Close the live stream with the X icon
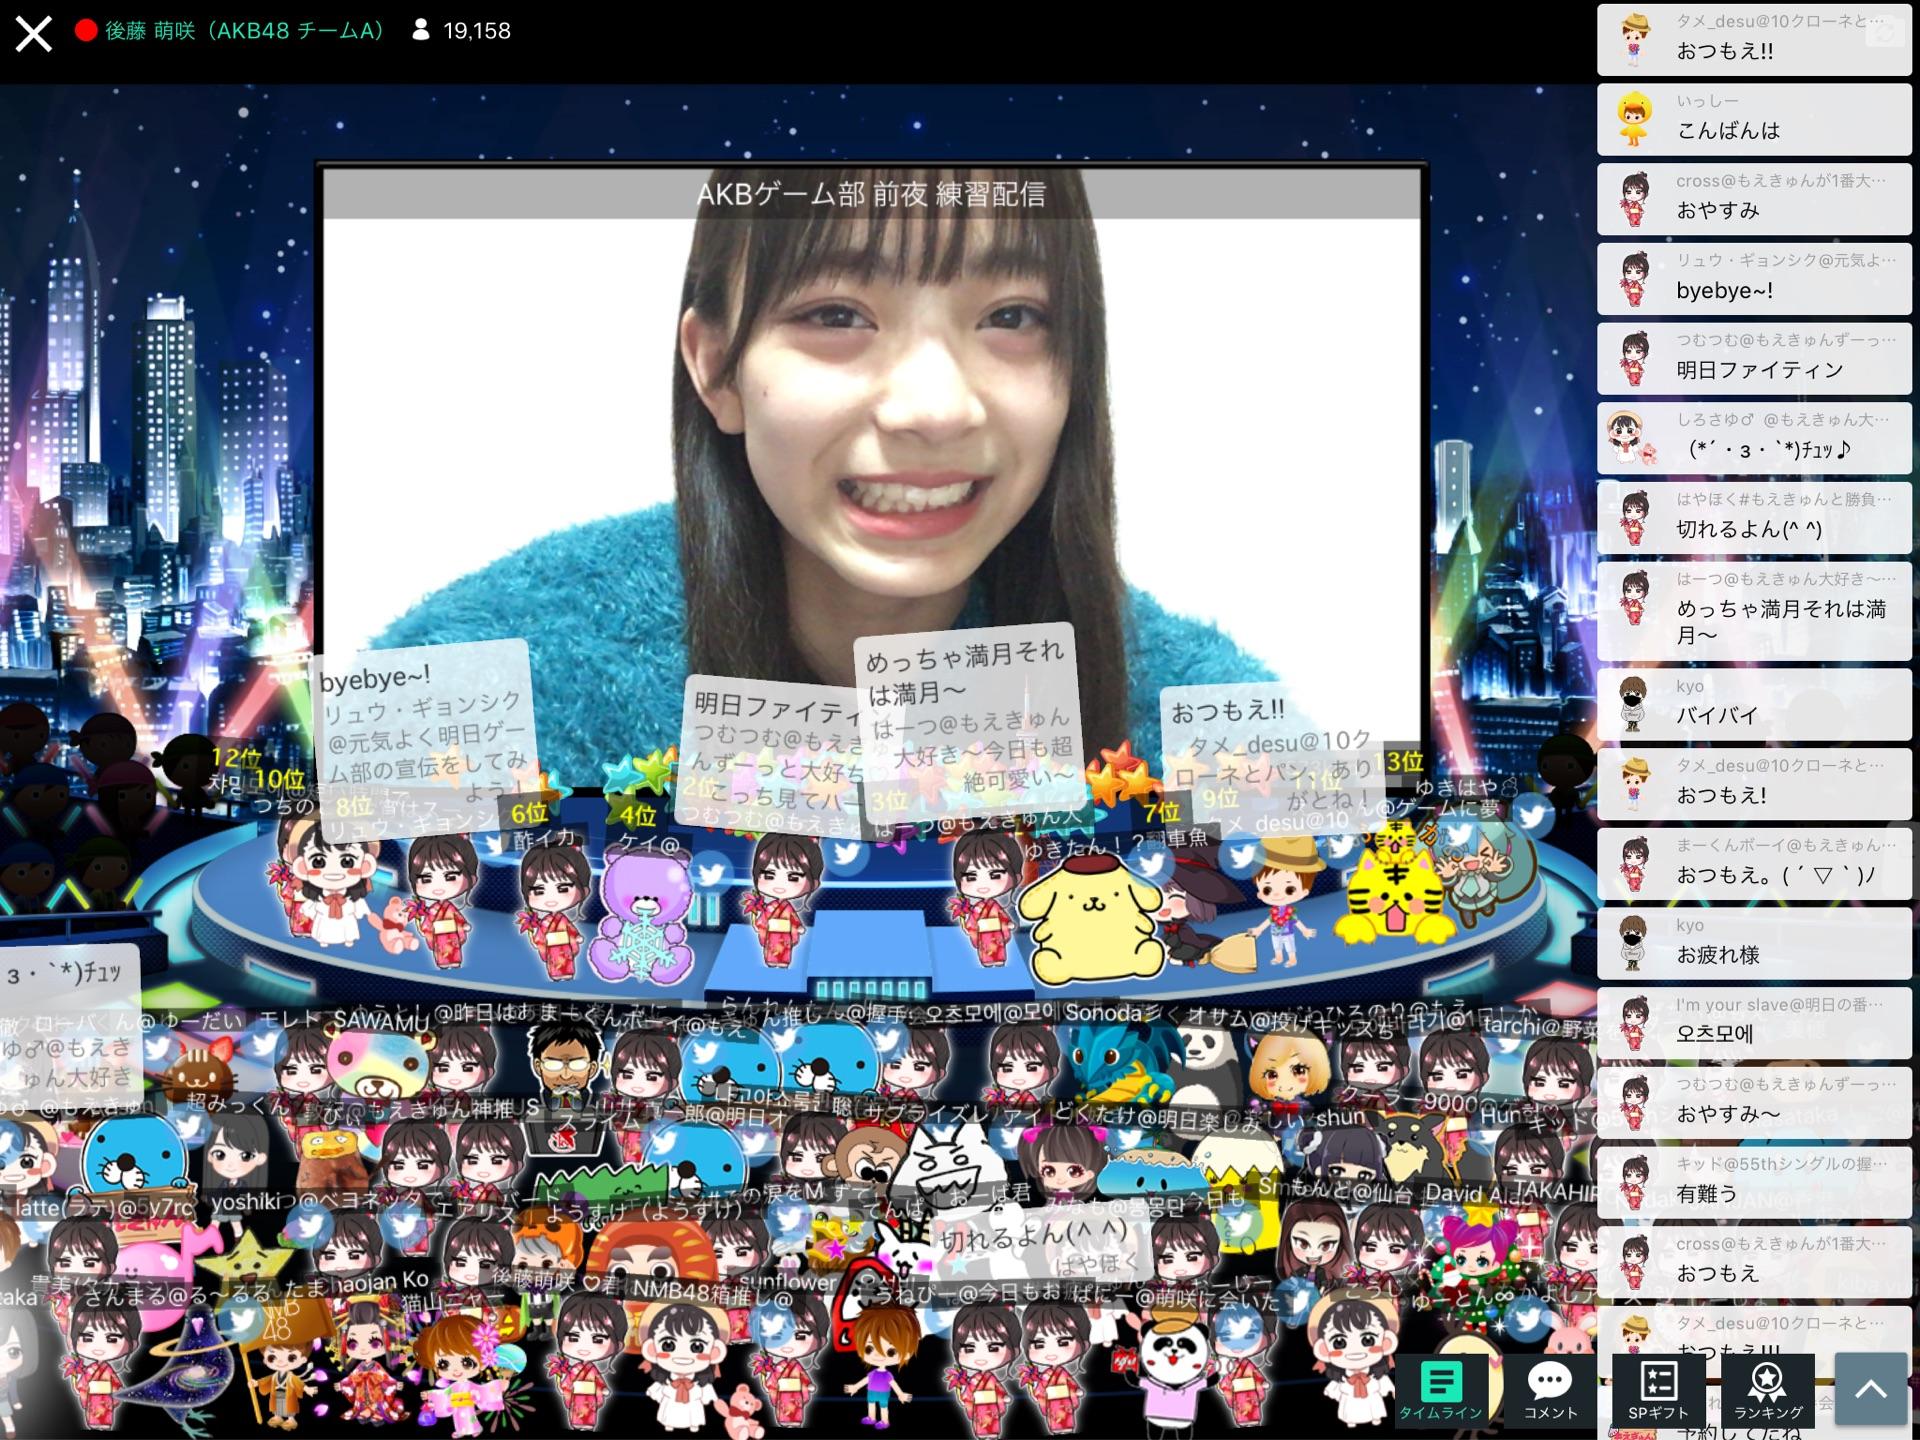 pyautogui.click(x=33, y=33)
